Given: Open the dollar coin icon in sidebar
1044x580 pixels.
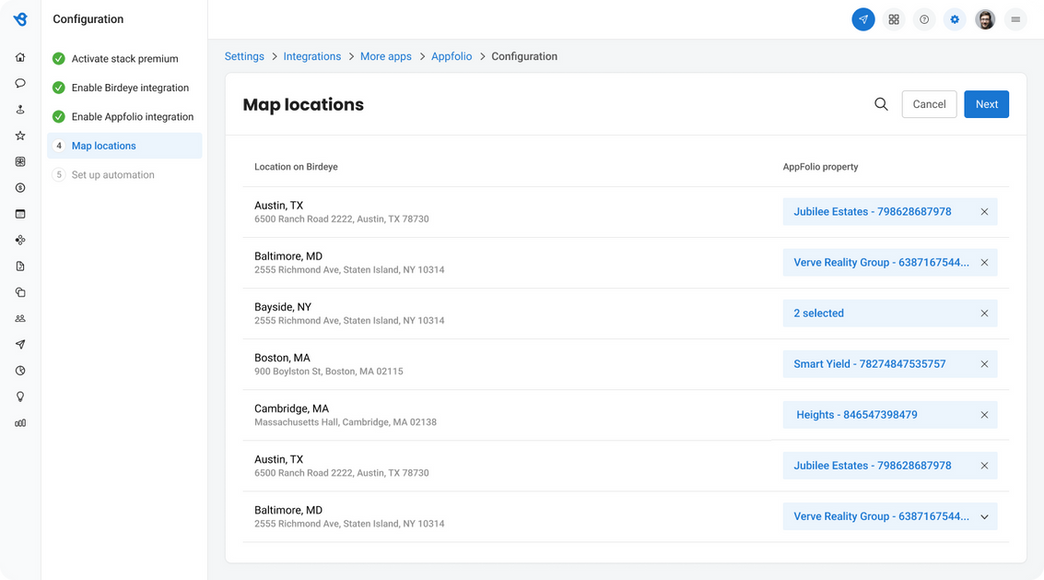Looking at the screenshot, I should 21,188.
